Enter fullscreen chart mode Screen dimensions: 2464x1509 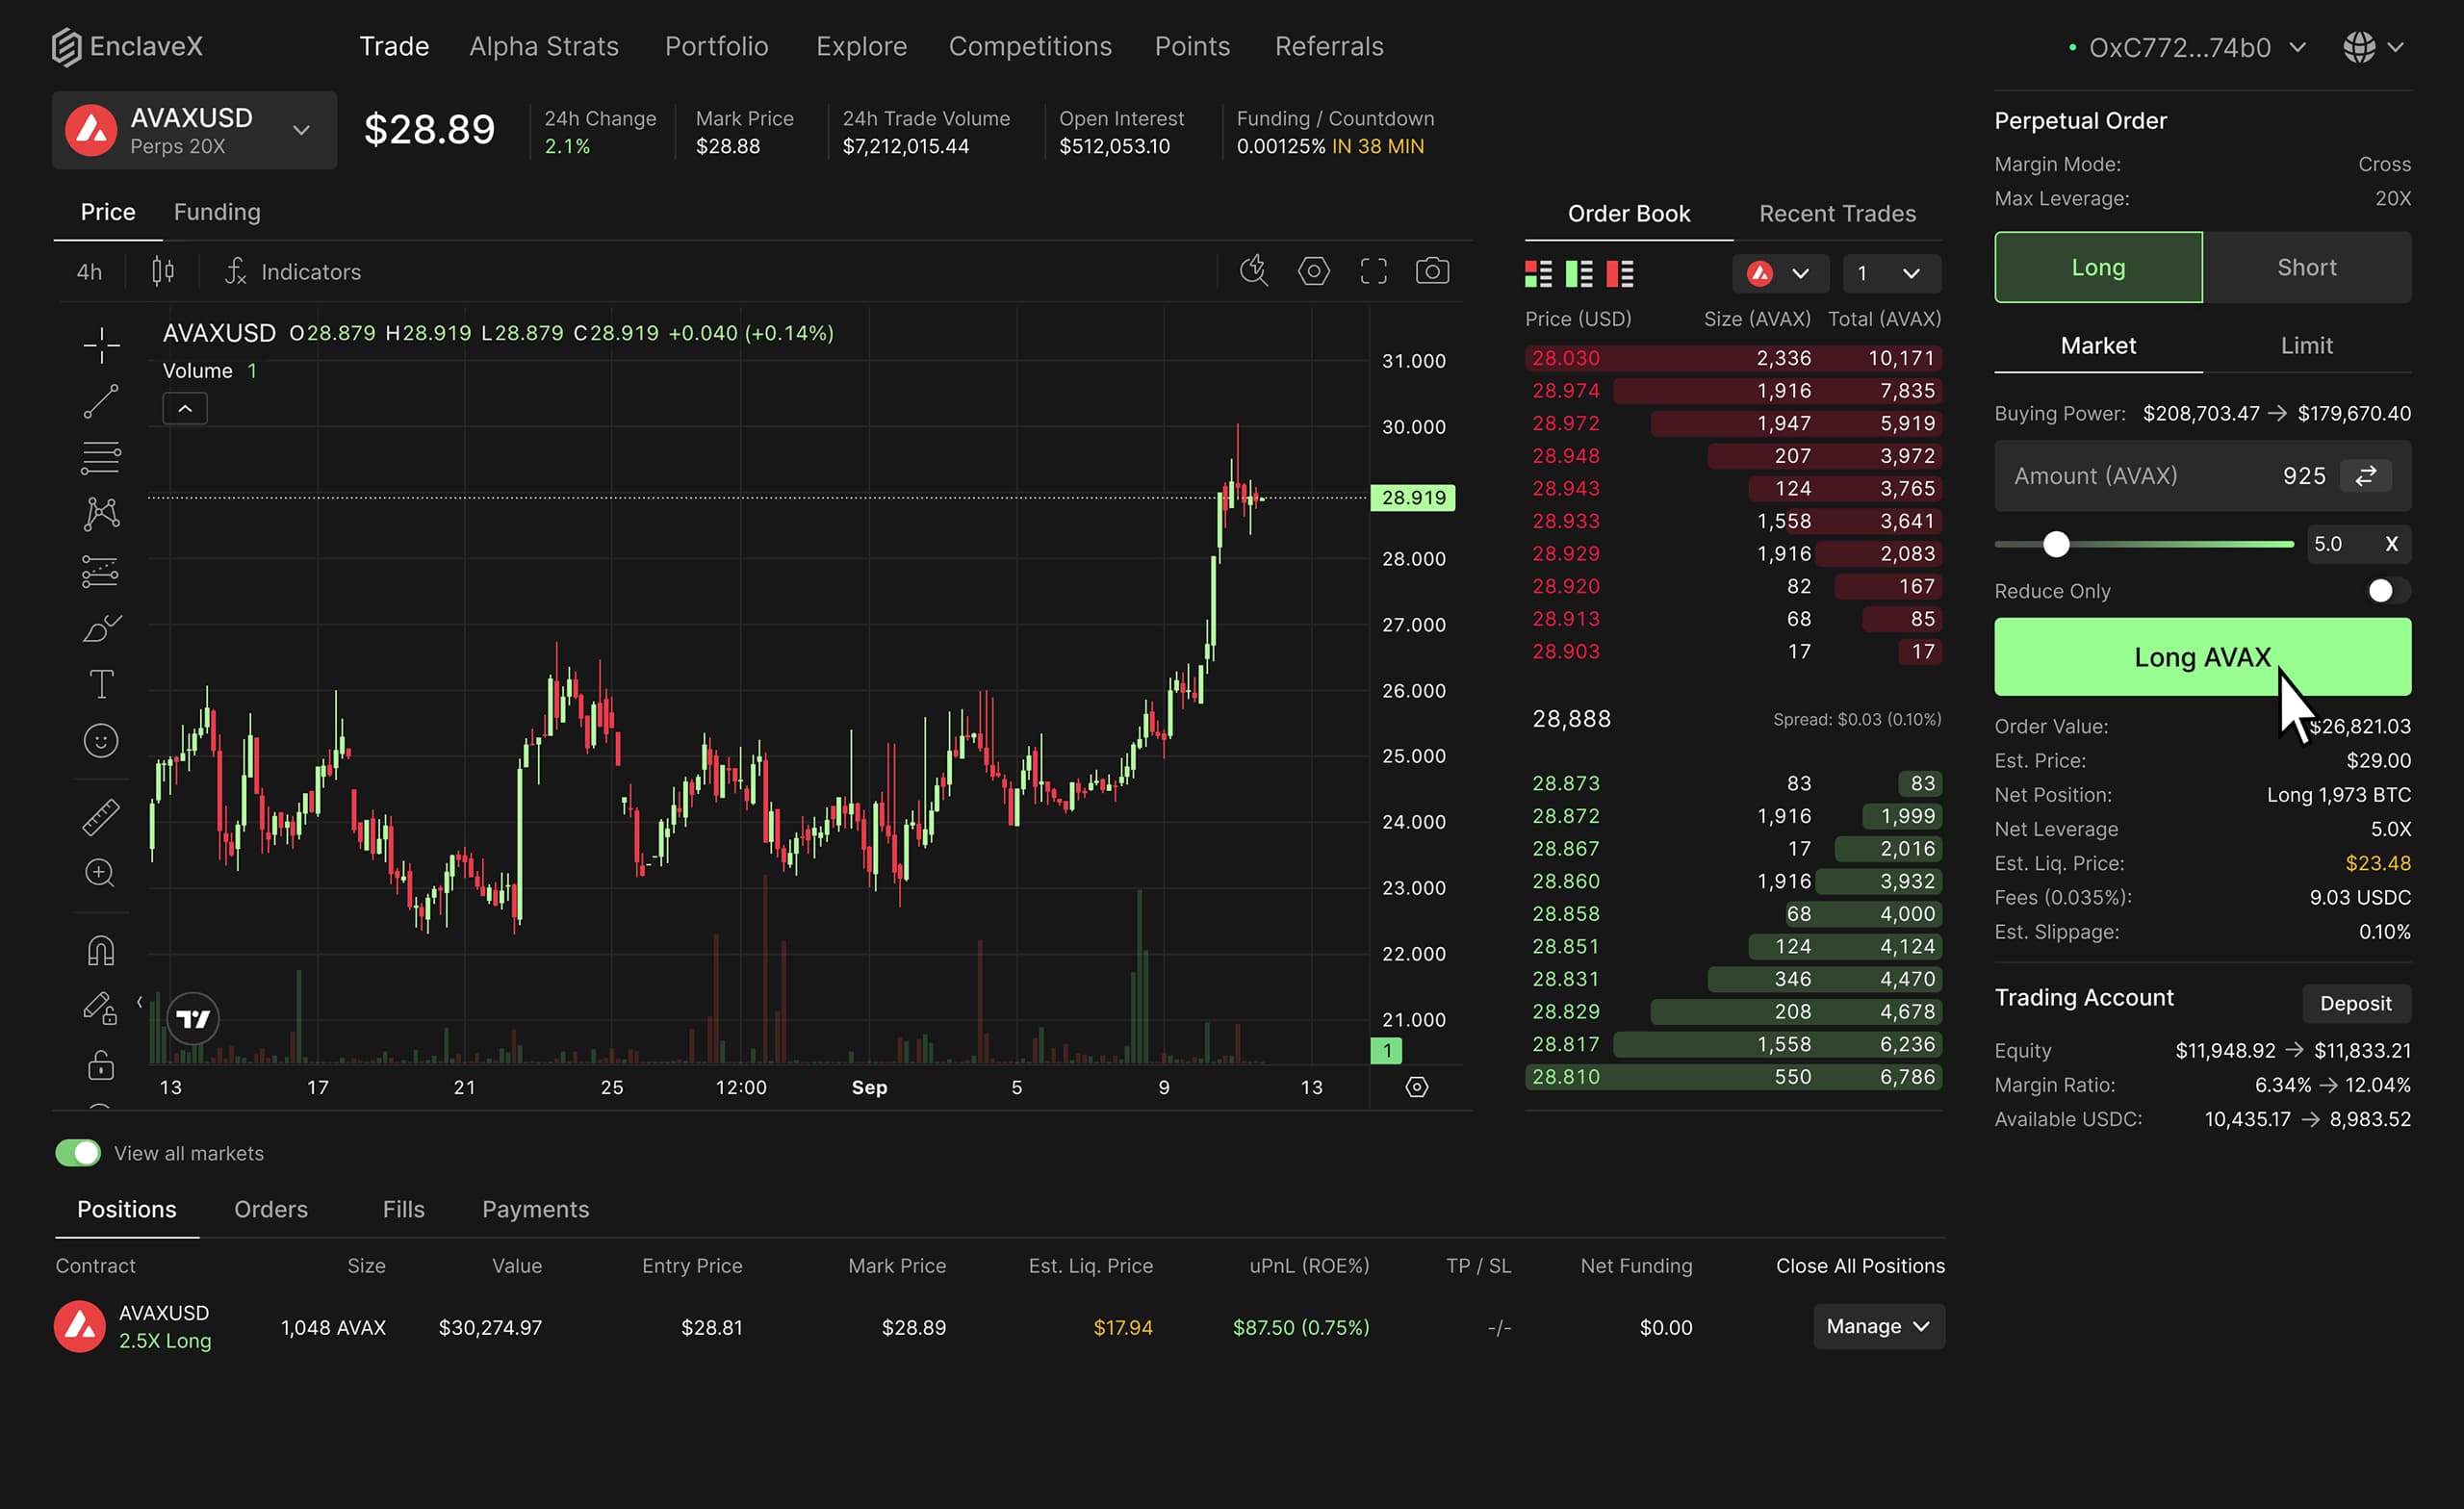click(1374, 271)
